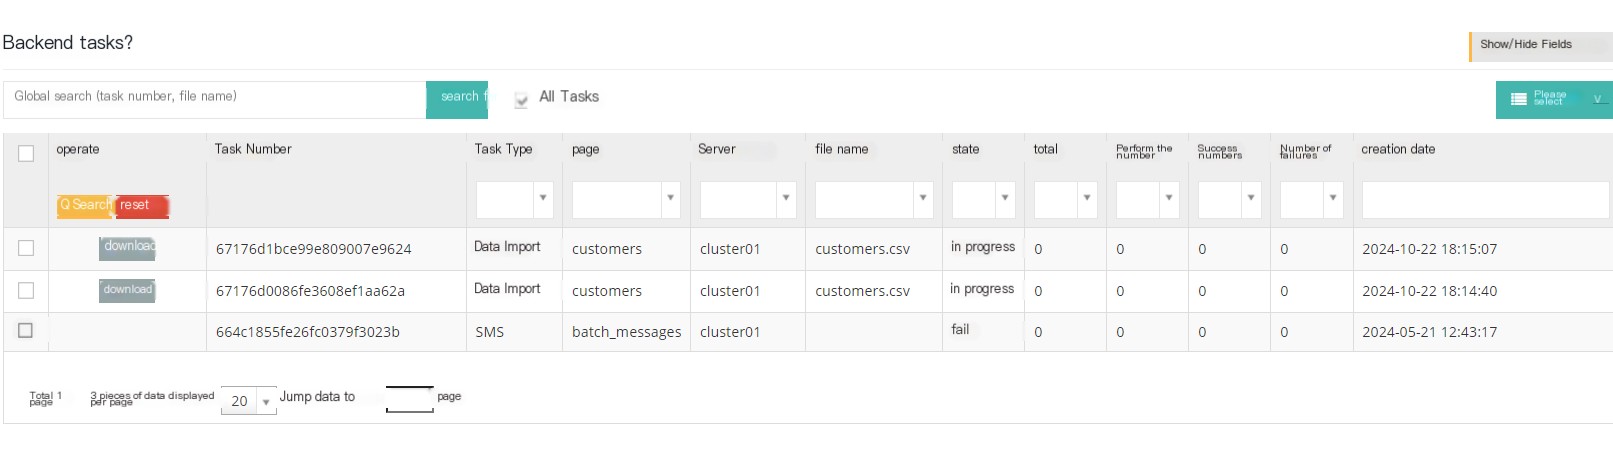Download the second Data Import task file
This screenshot has width=1613, height=461.
point(127,290)
